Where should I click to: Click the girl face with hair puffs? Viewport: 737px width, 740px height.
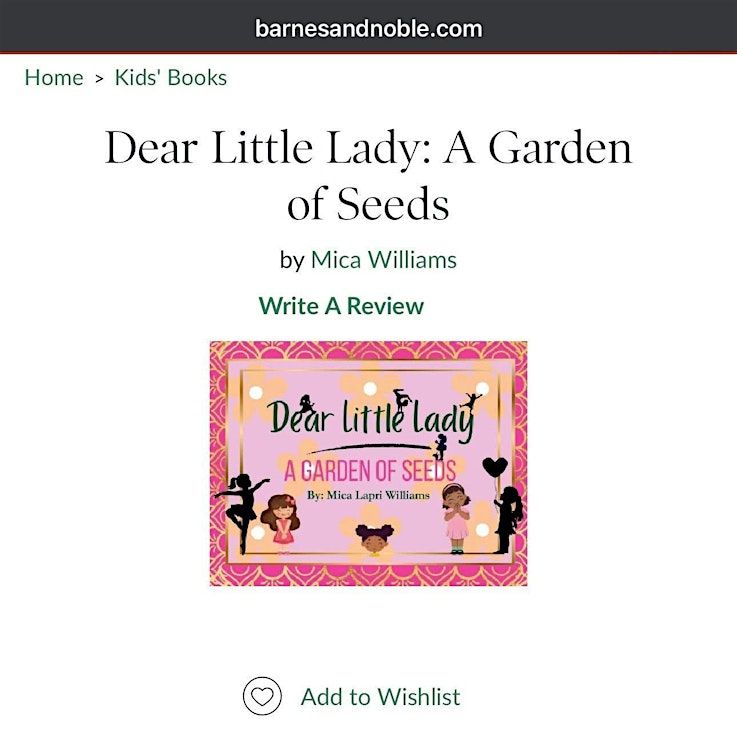click(374, 538)
